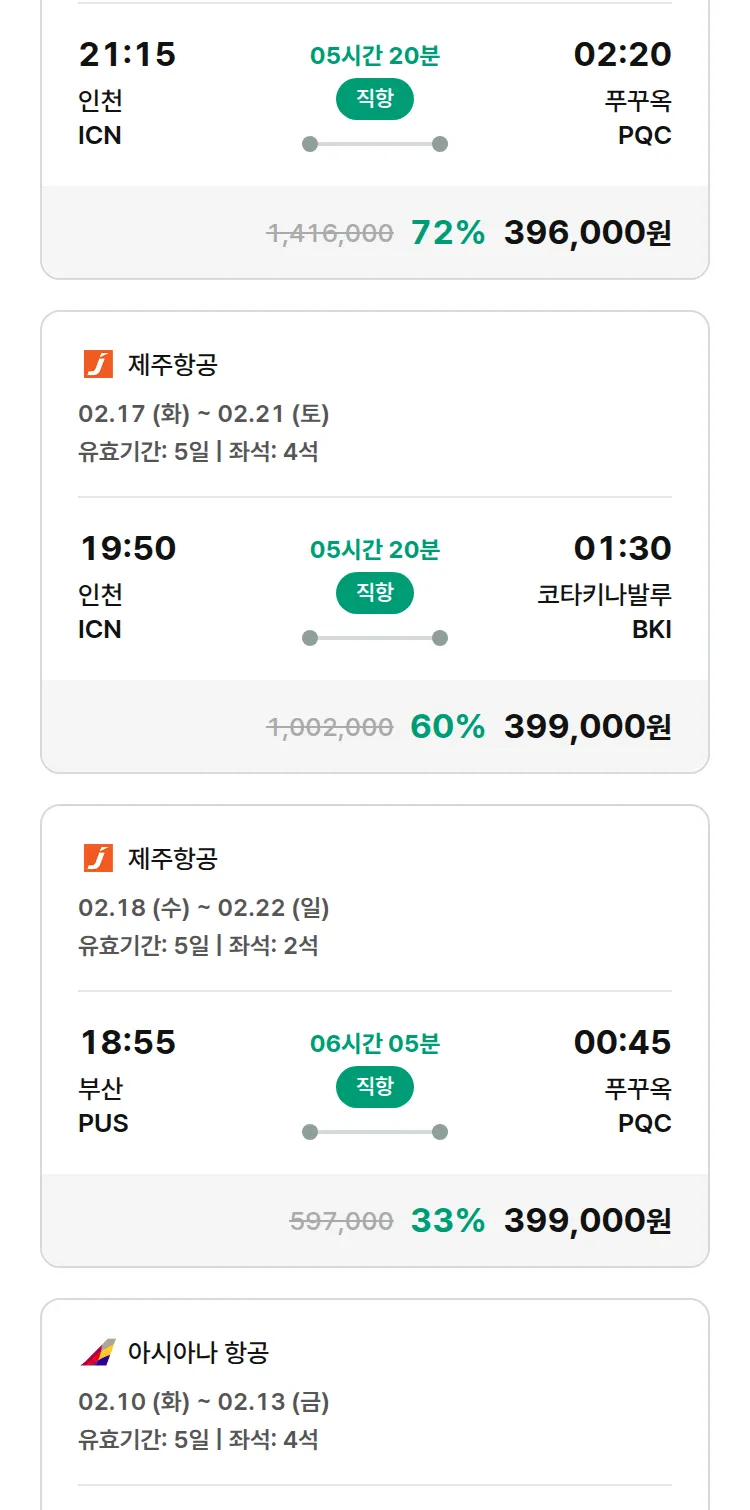Click the first Jeju Air orange logo icon
The image size is (750, 1510).
pyautogui.click(x=98, y=364)
